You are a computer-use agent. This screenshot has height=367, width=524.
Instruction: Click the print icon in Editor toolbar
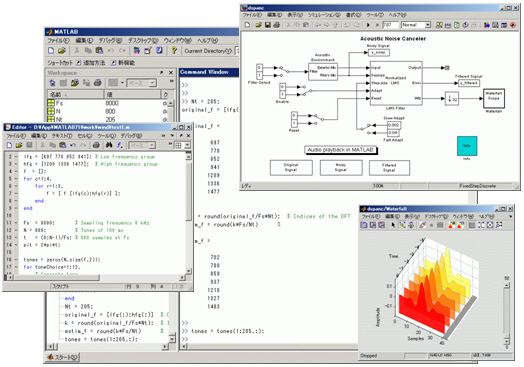pyautogui.click(x=96, y=145)
